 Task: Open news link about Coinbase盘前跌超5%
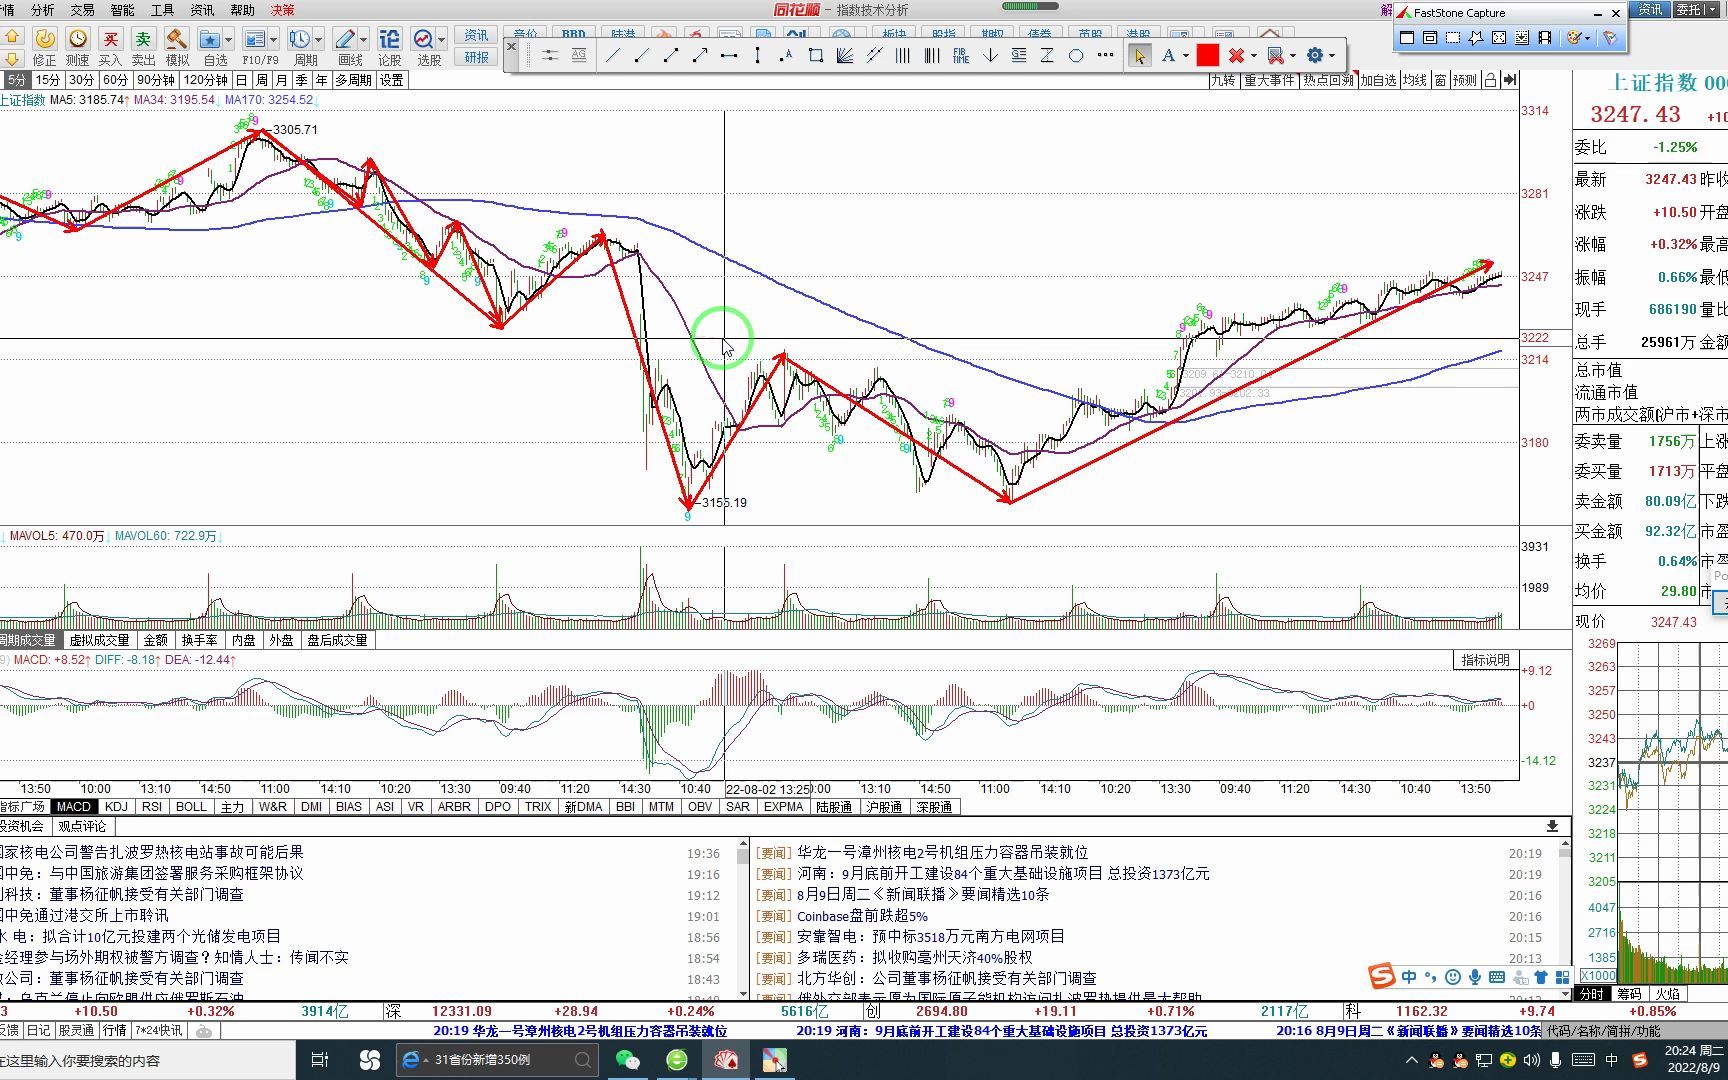click(862, 916)
